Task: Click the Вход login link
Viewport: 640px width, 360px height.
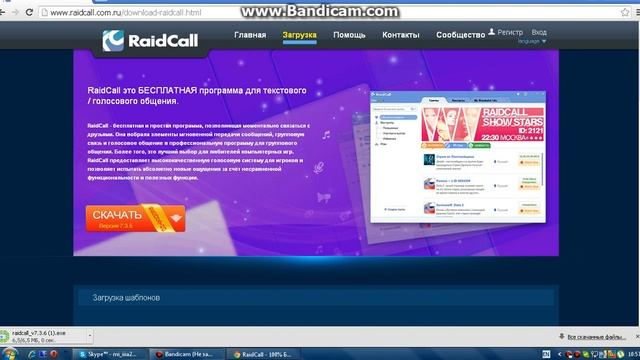Action: point(539,32)
